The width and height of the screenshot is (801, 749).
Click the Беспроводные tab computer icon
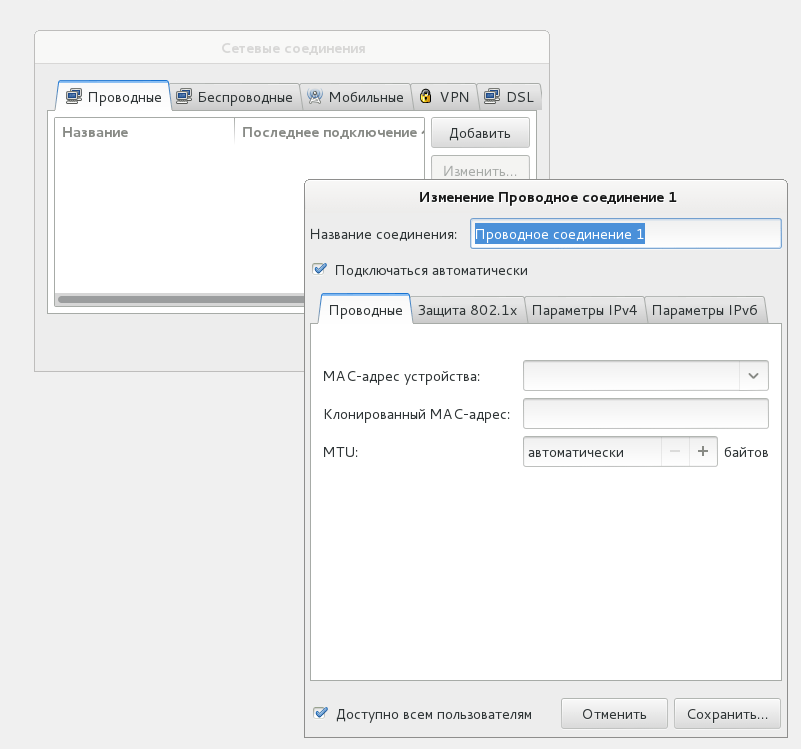tap(184, 96)
